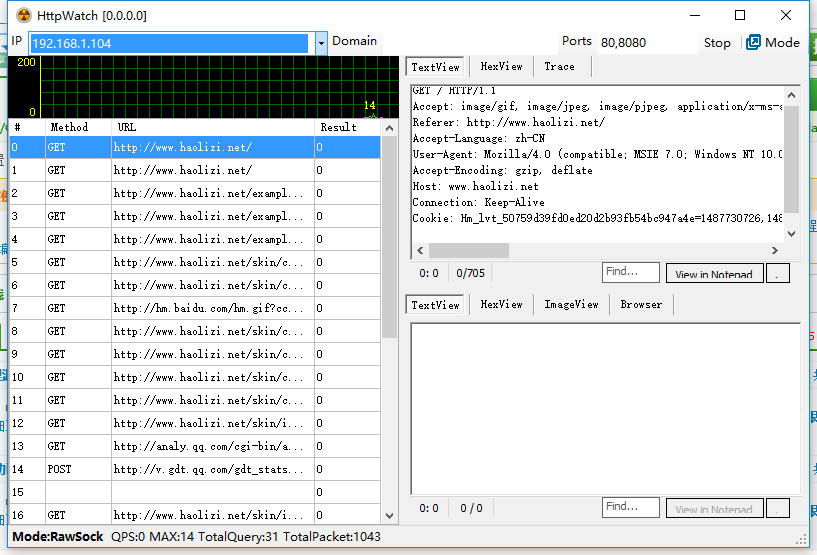Image resolution: width=817 pixels, height=555 pixels.
Task: Click the Host: www.haolizi.net header line
Action: (x=475, y=186)
